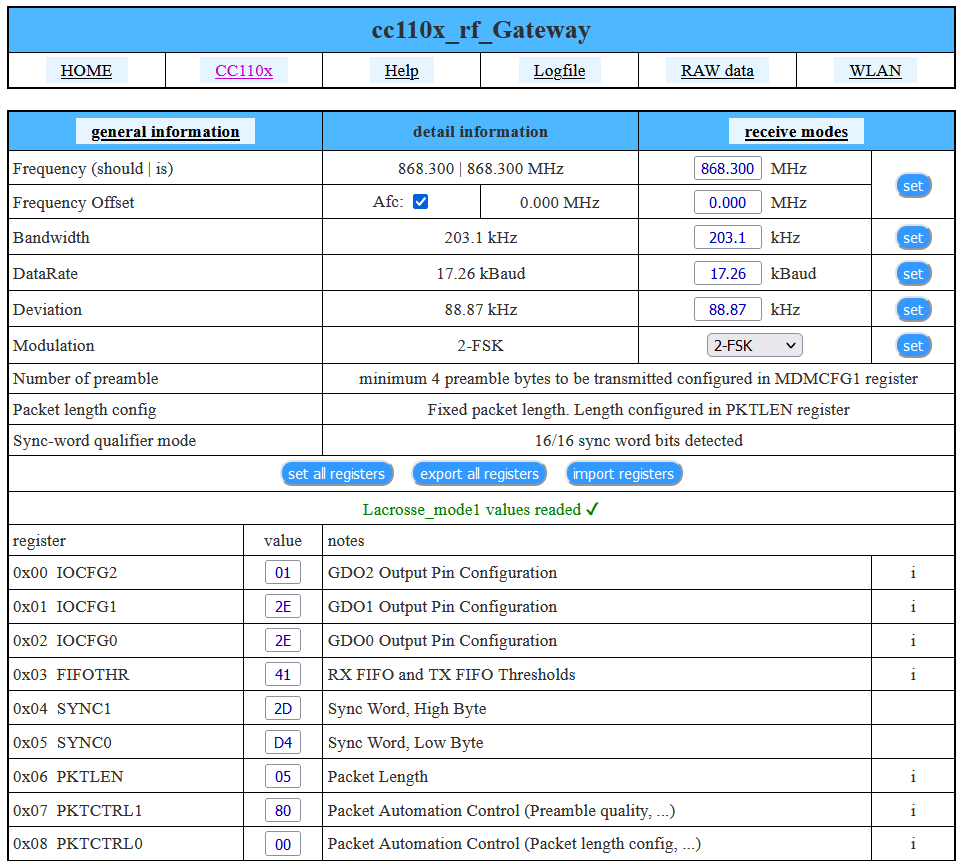The width and height of the screenshot is (961, 861).
Task: Click the set button for Bandwidth
Action: tap(913, 238)
